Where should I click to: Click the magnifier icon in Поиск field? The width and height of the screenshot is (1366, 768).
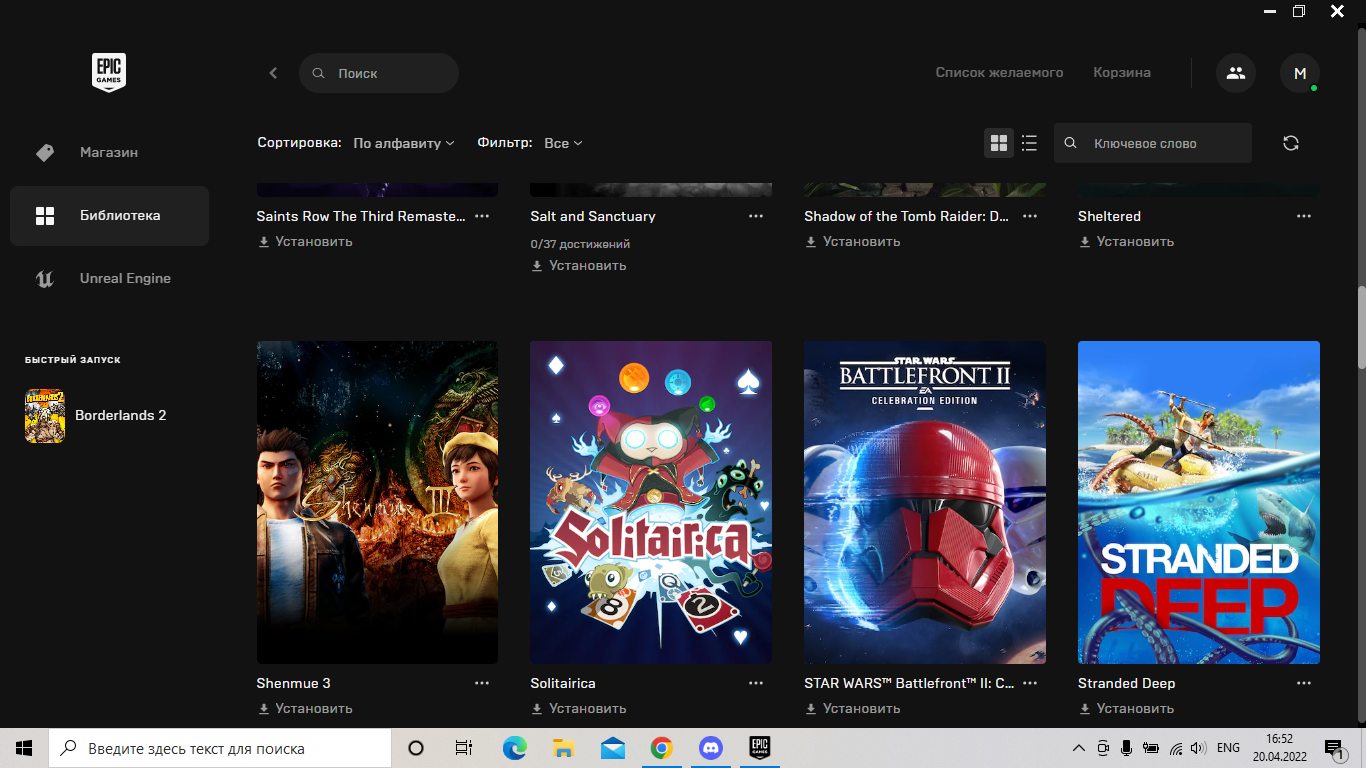pos(319,73)
